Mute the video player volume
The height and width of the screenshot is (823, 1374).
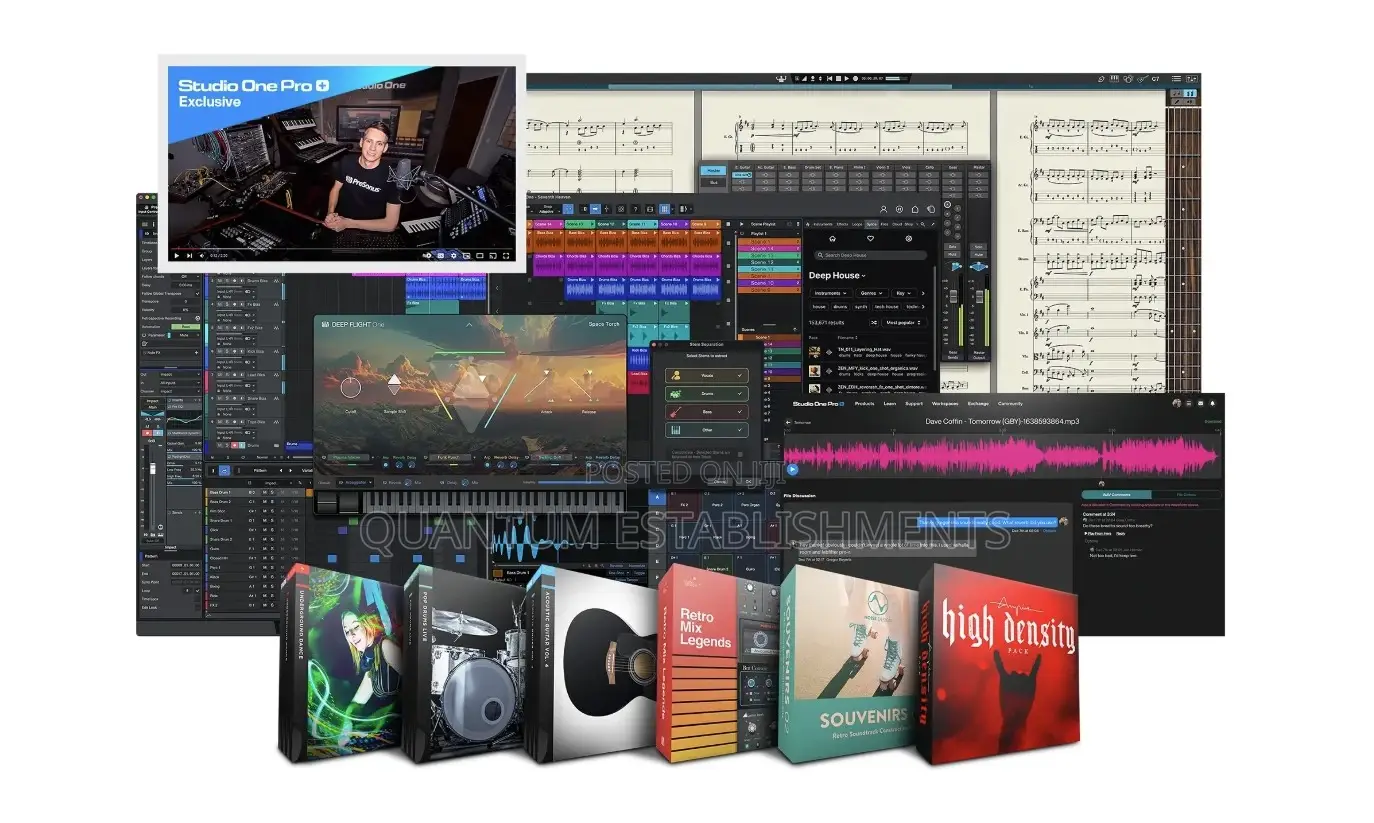click(202, 256)
